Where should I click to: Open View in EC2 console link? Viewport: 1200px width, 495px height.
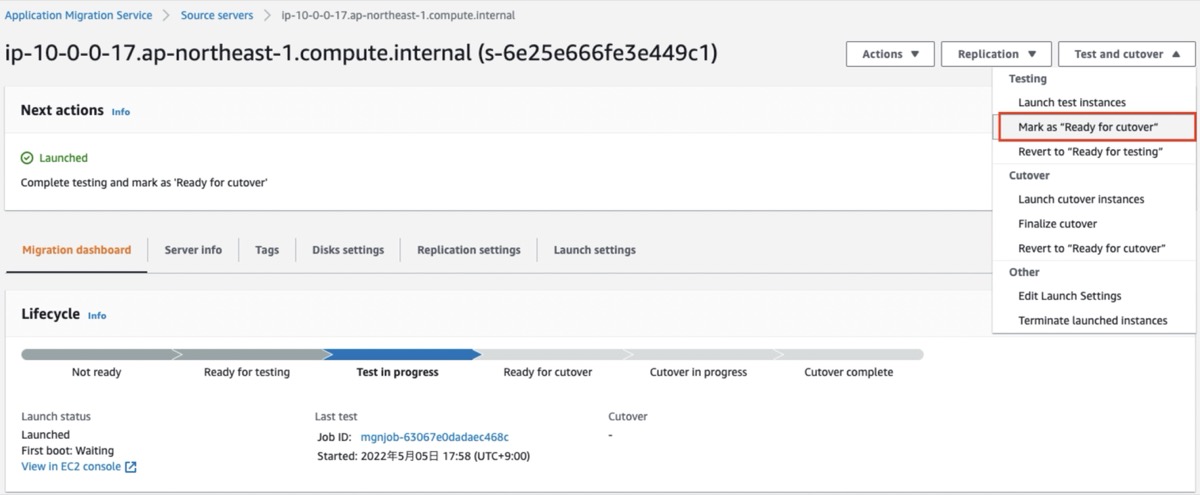[71, 467]
